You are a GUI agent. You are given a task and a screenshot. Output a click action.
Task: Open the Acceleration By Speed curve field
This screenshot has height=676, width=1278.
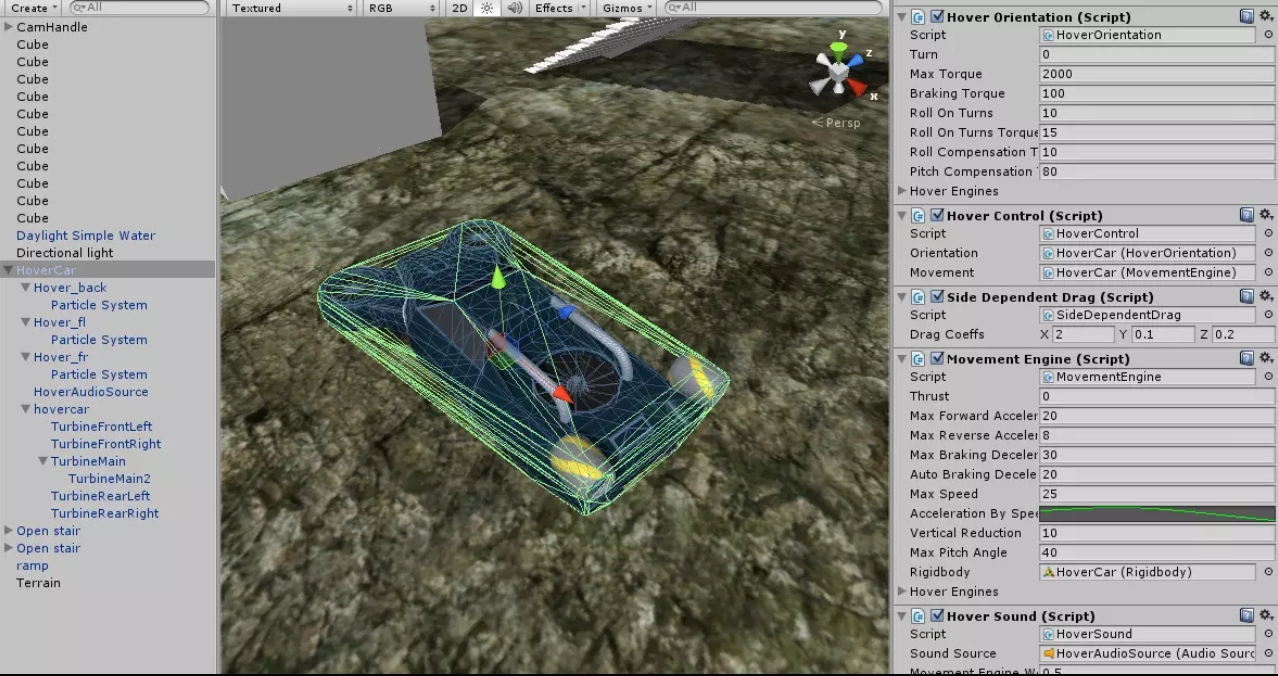click(x=1157, y=514)
